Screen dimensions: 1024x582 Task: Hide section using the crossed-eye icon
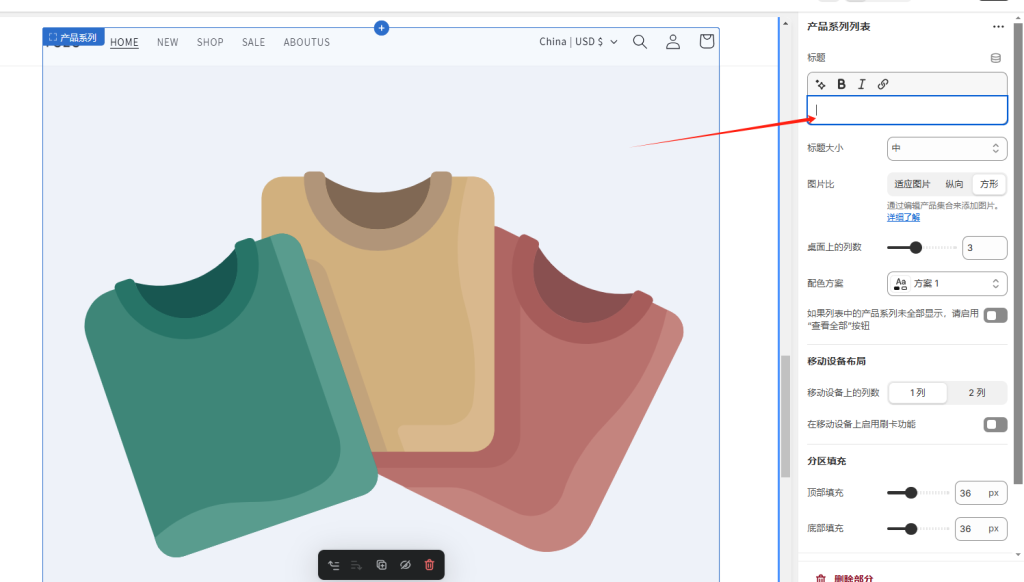click(405, 565)
